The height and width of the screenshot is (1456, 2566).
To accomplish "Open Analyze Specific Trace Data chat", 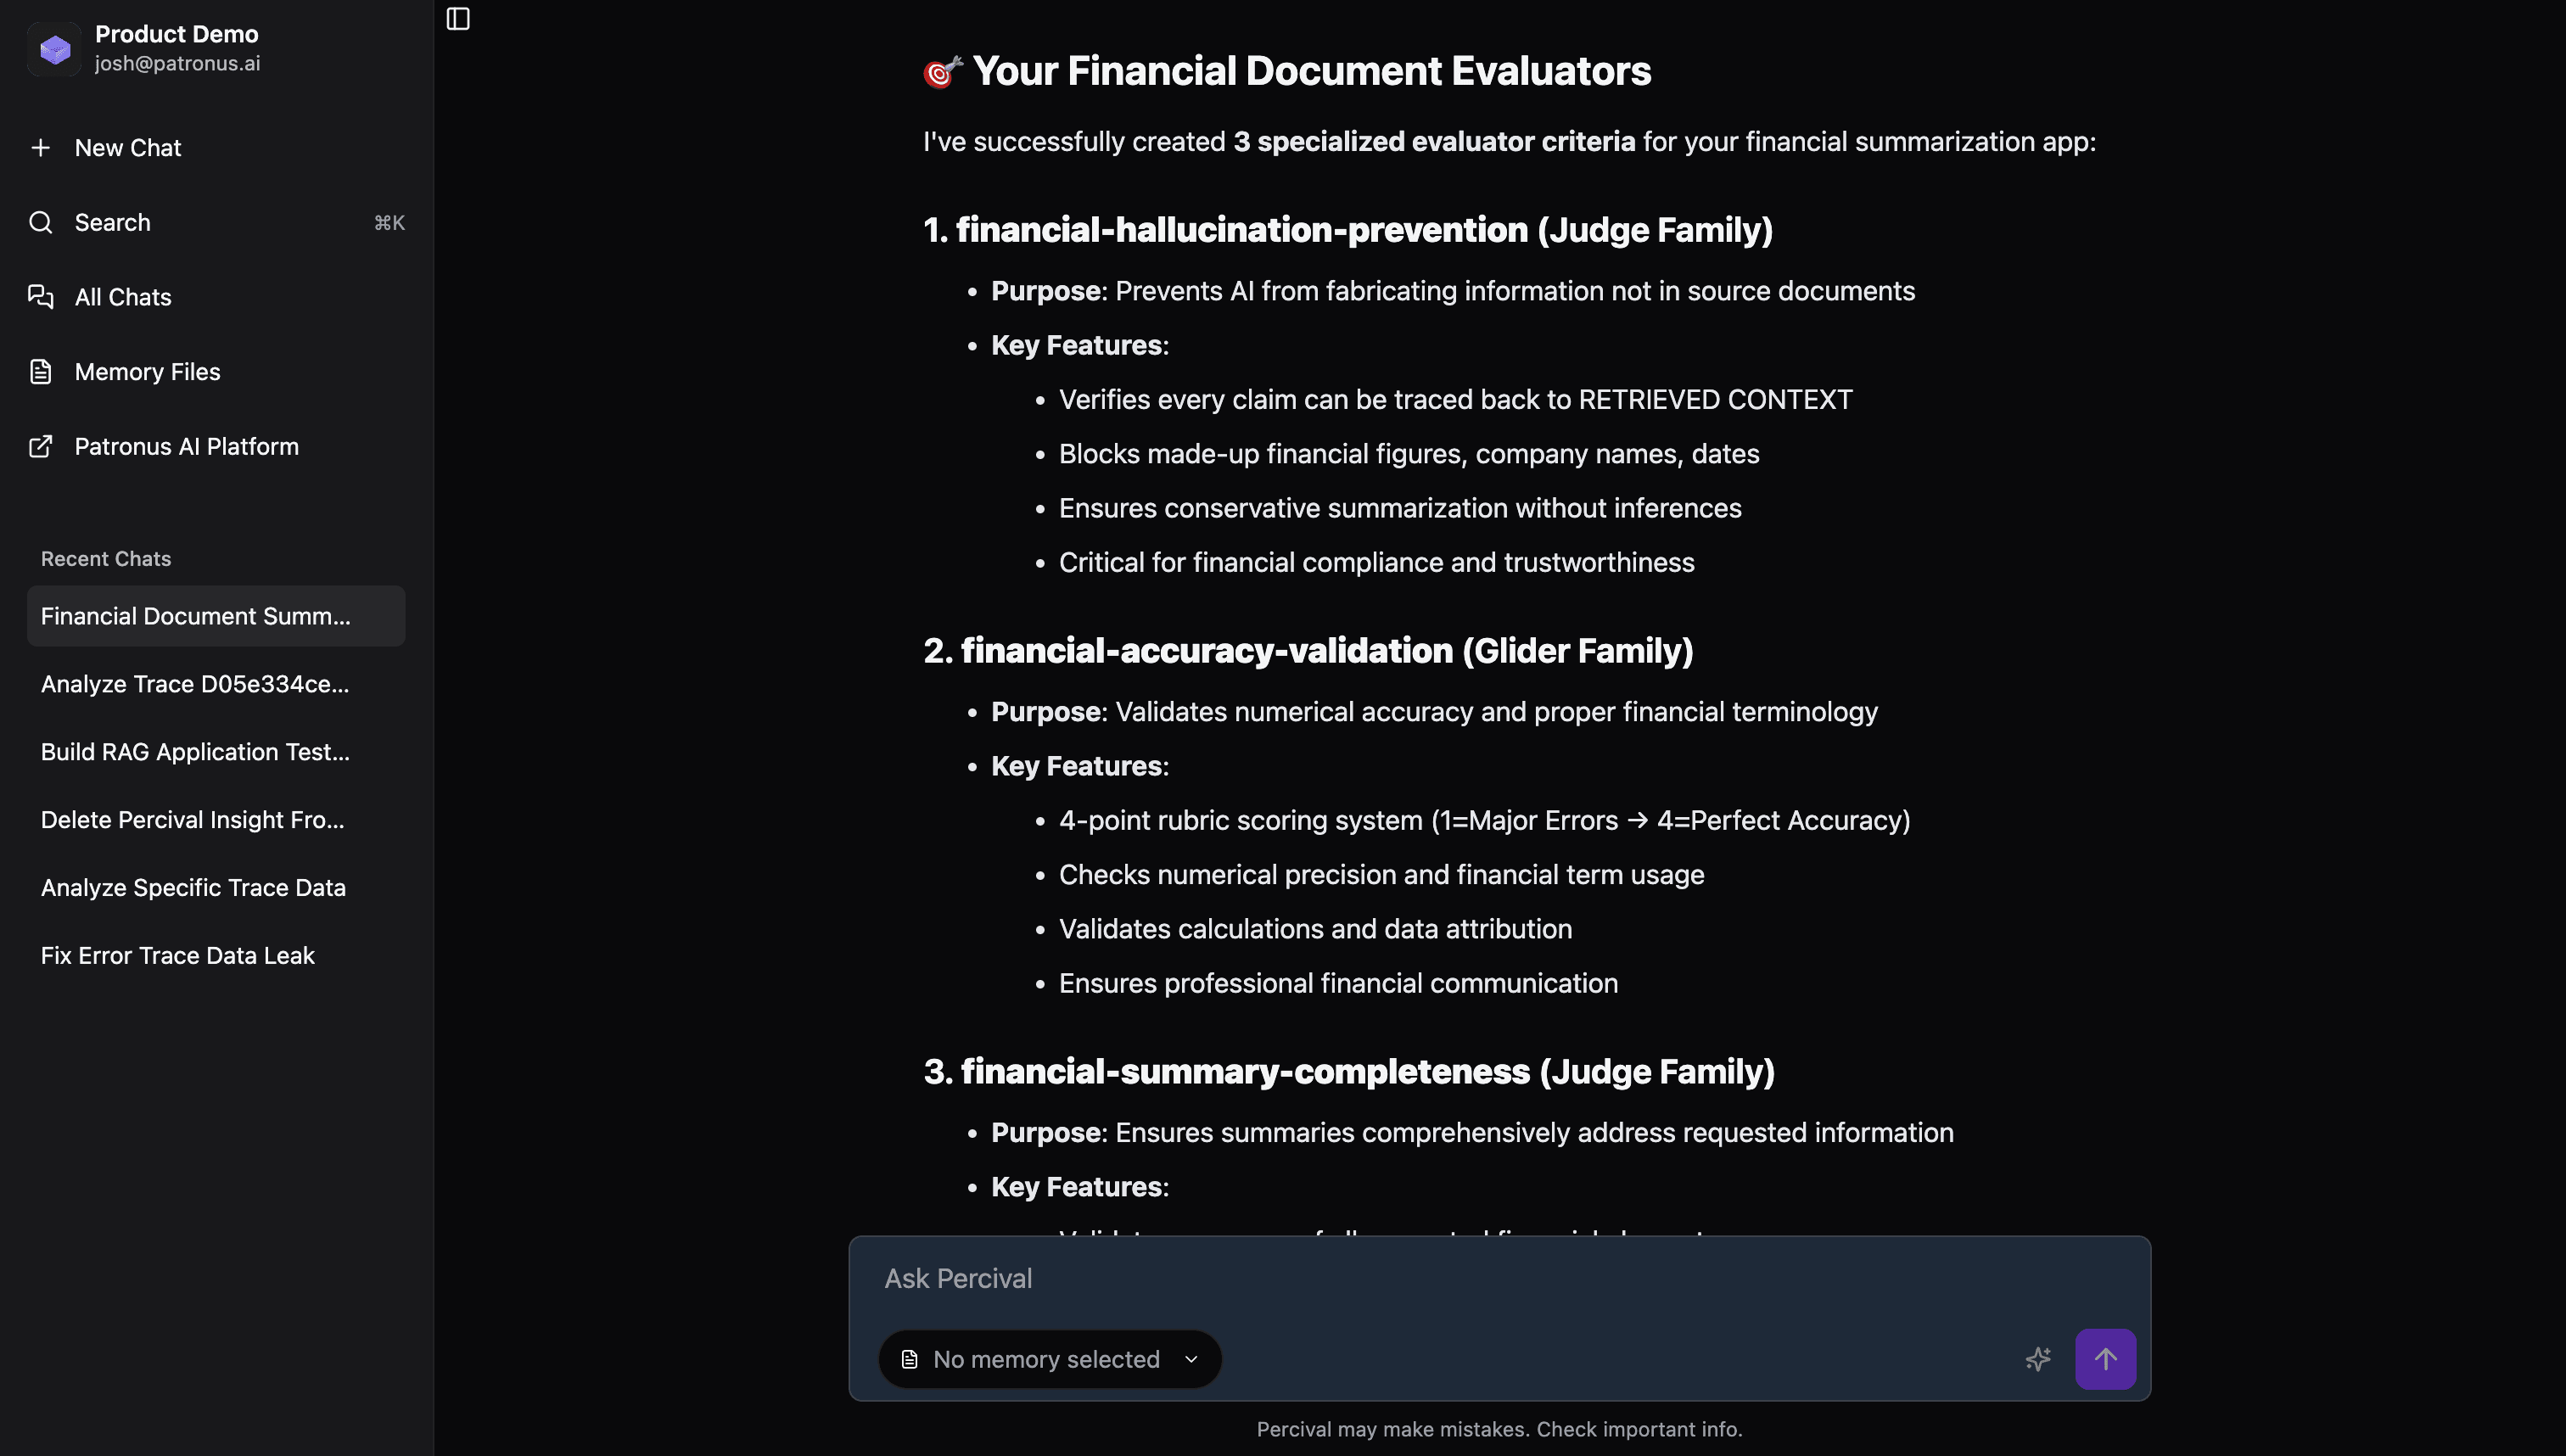I will click(193, 888).
